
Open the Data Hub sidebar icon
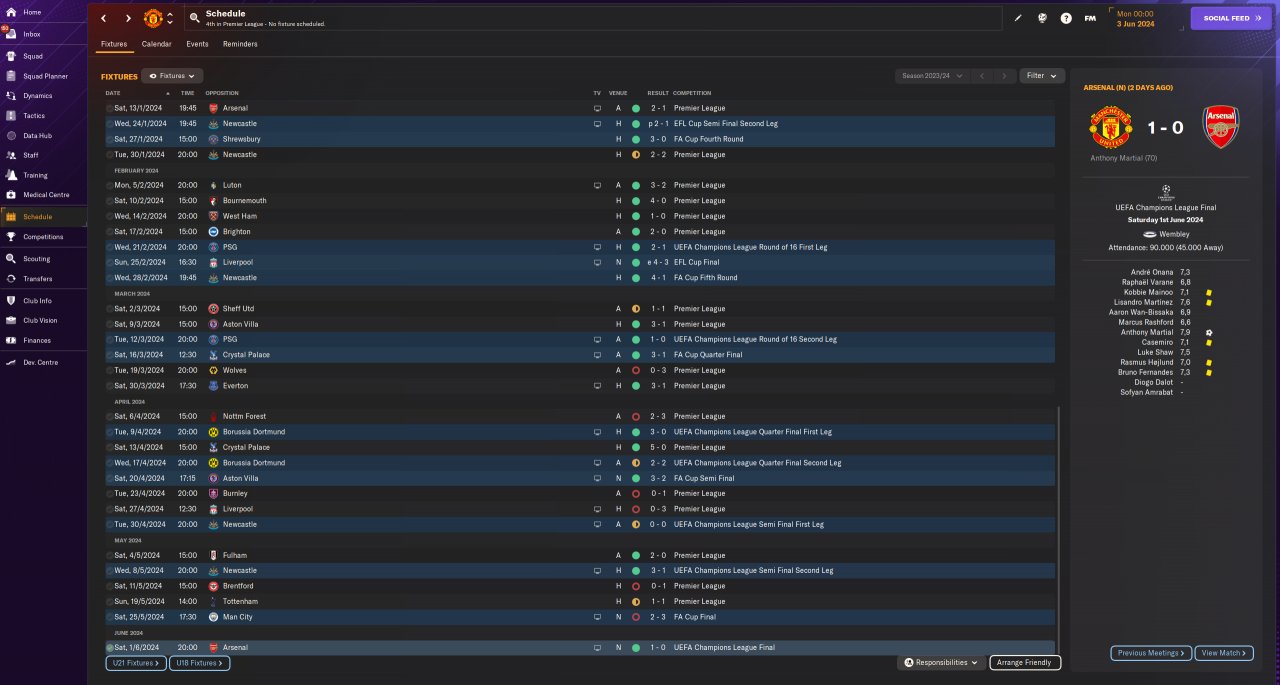point(11,135)
